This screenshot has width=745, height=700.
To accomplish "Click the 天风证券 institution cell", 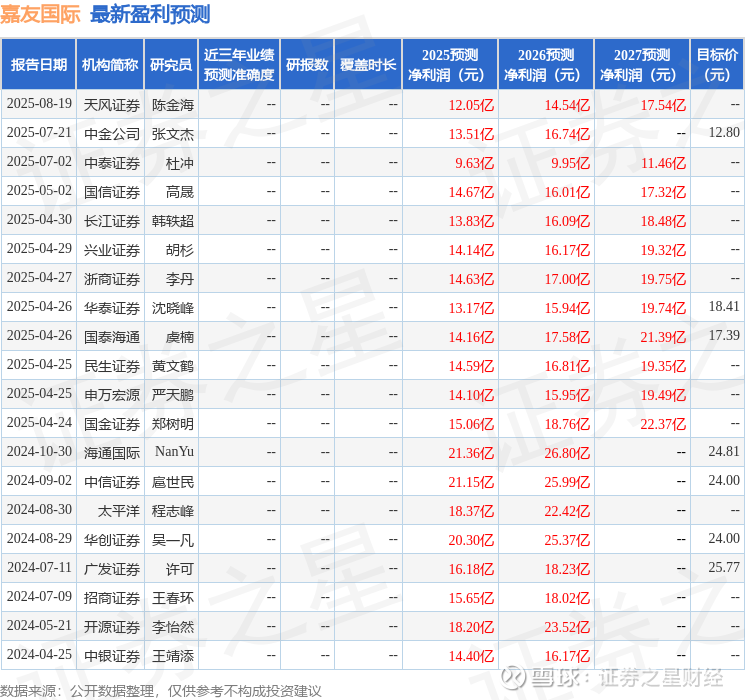I will [x=112, y=105].
